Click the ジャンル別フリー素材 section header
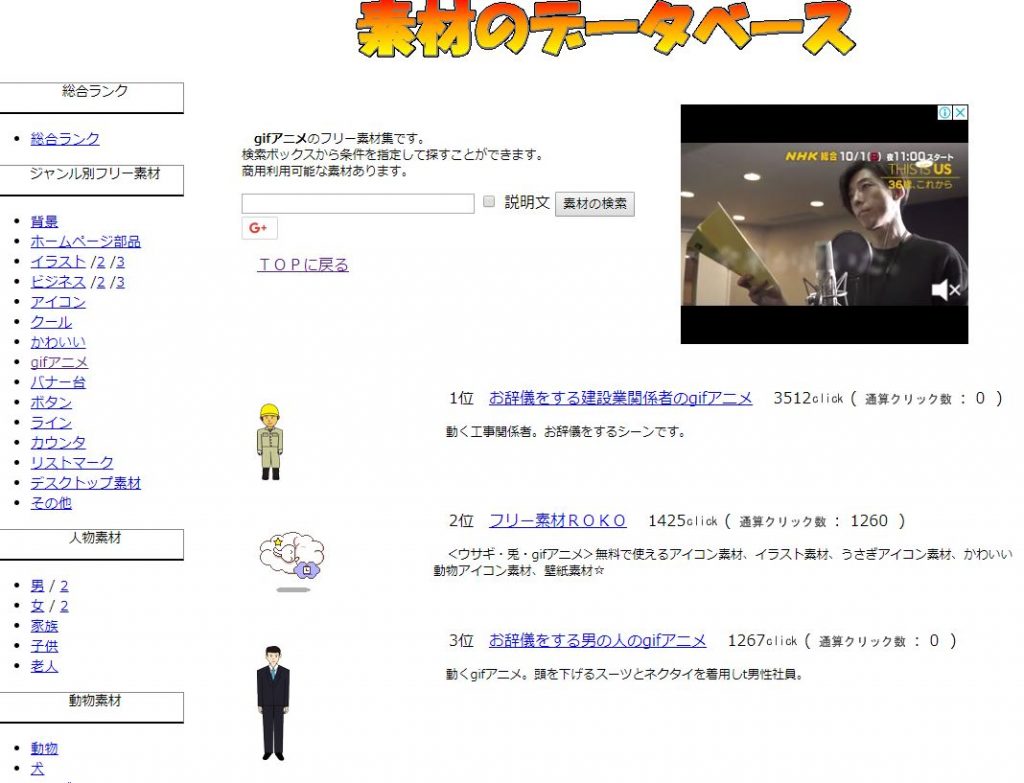 pos(91,180)
